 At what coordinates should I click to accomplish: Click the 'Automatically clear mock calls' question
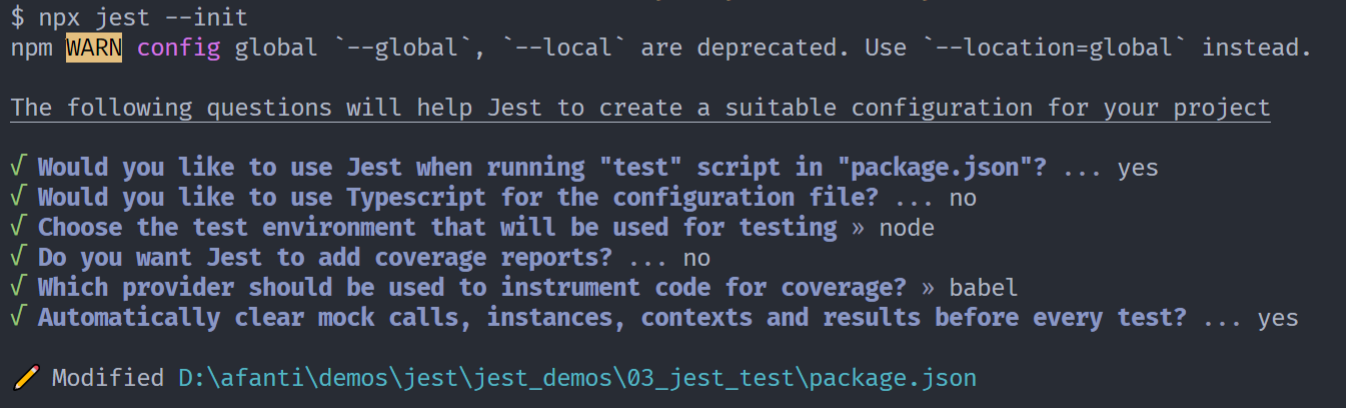pyautogui.click(x=613, y=318)
